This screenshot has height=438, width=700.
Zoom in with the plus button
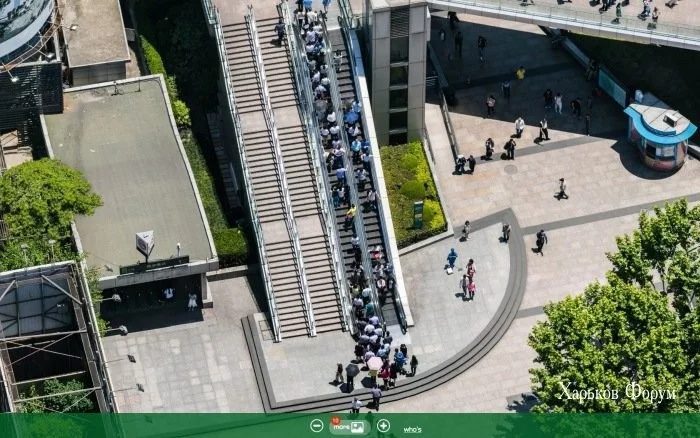tap(383, 425)
